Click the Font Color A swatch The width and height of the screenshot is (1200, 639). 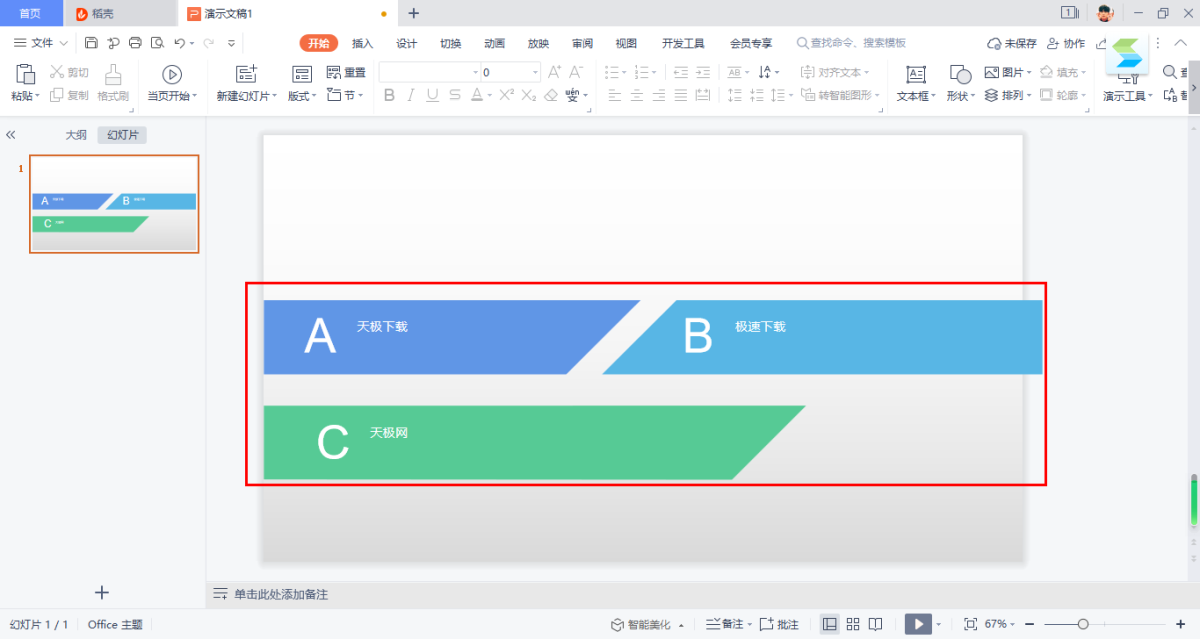[x=476, y=95]
